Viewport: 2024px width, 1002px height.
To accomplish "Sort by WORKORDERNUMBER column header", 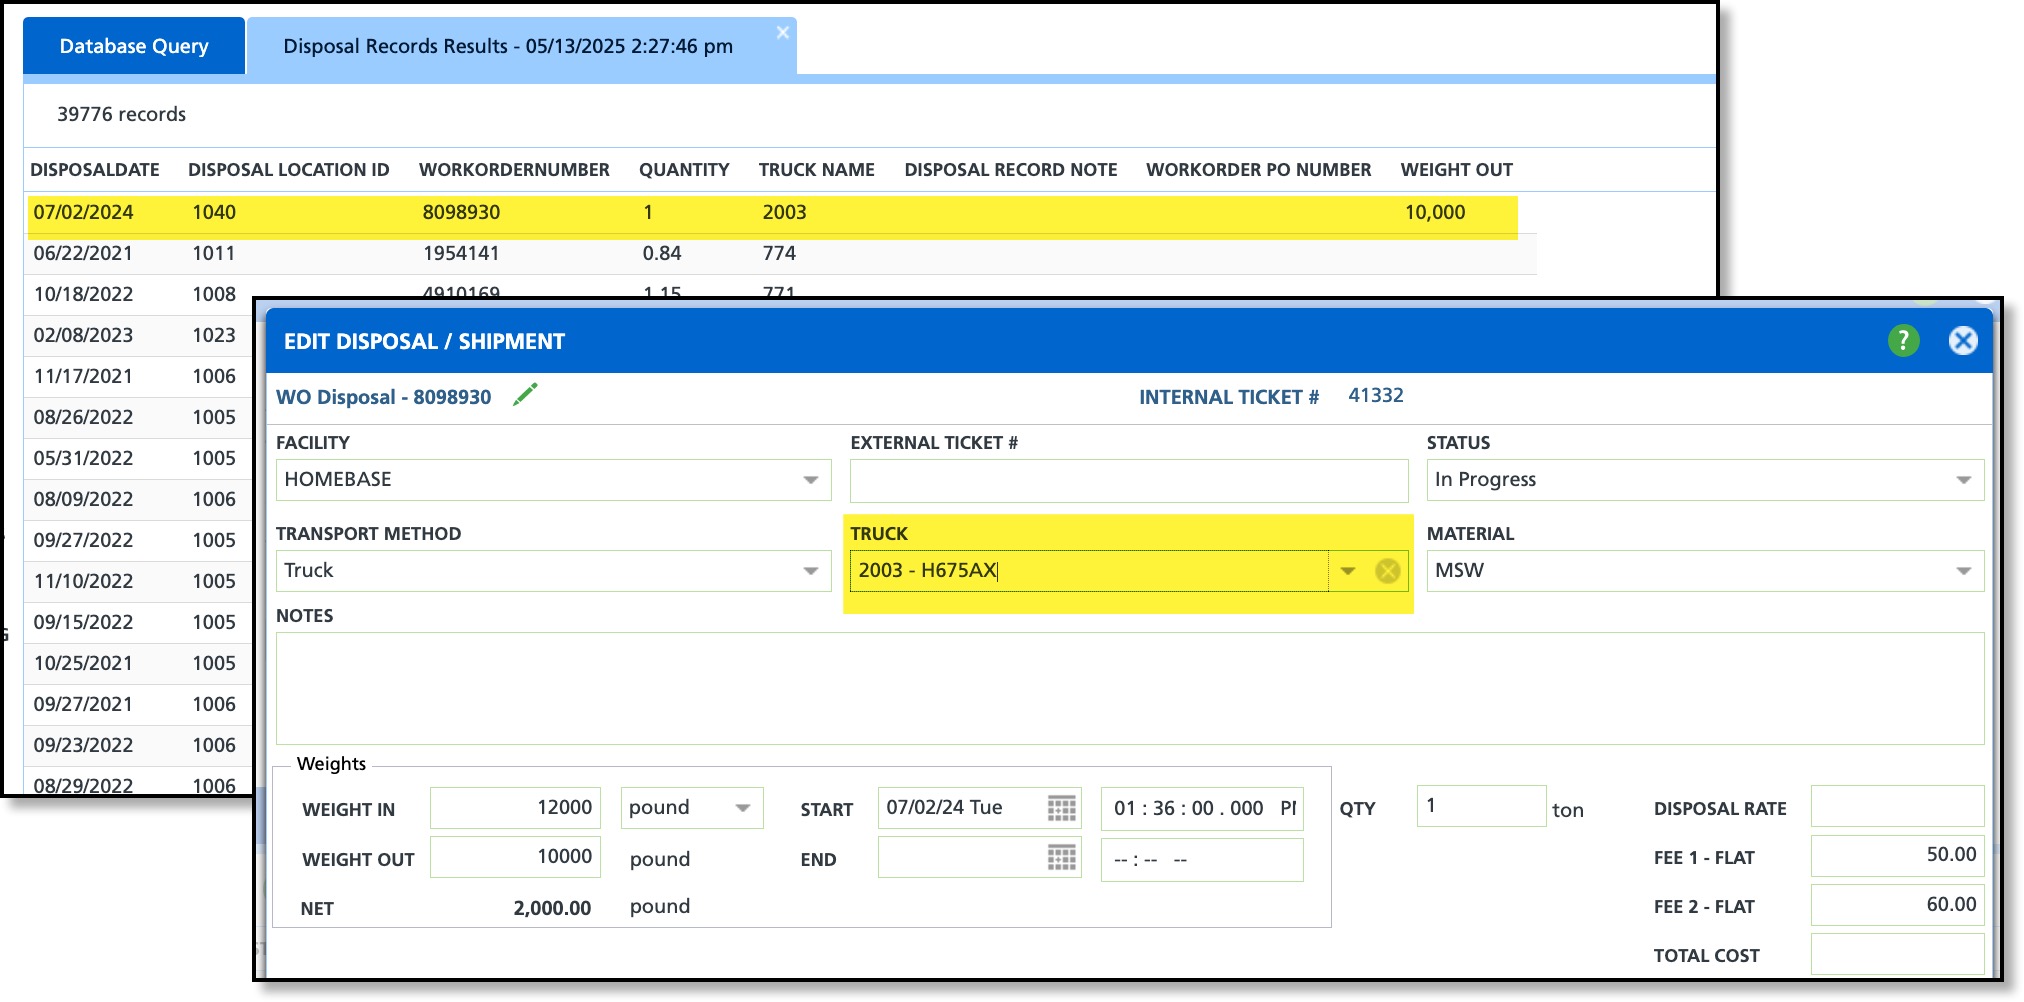I will tap(514, 170).
